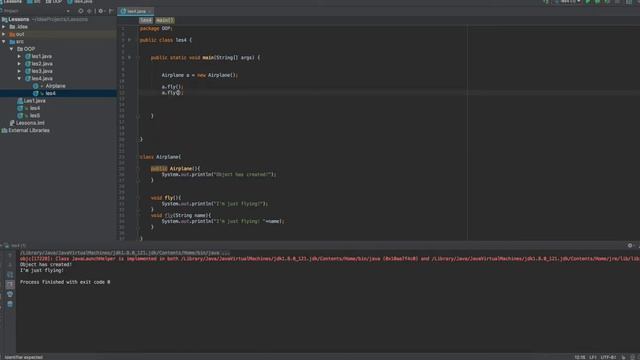
Task: Place cursor on 'Airplane a = new Airplane();' line
Action: (x=199, y=75)
